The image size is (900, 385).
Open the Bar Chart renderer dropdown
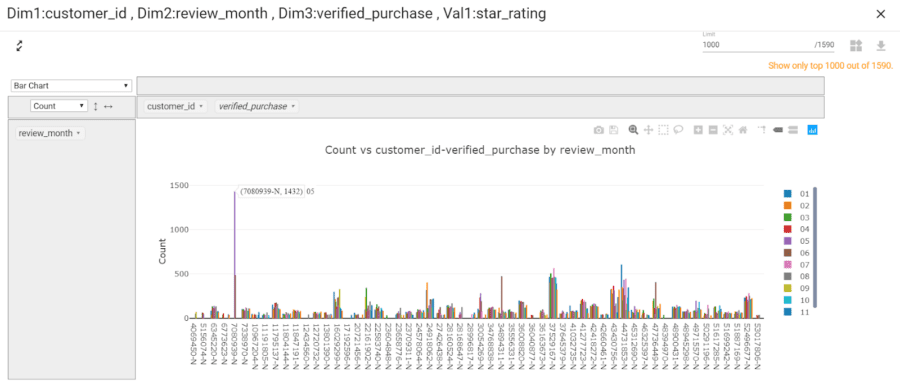pyautogui.click(x=71, y=85)
